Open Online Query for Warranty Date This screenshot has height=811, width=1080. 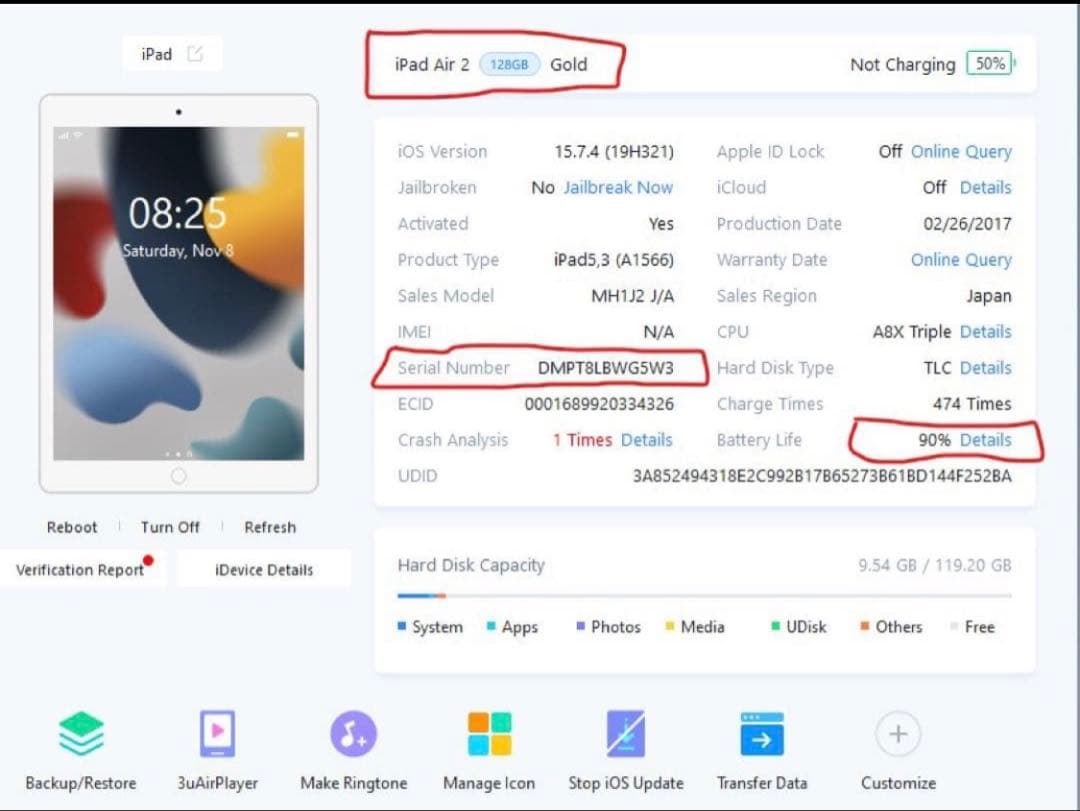961,260
